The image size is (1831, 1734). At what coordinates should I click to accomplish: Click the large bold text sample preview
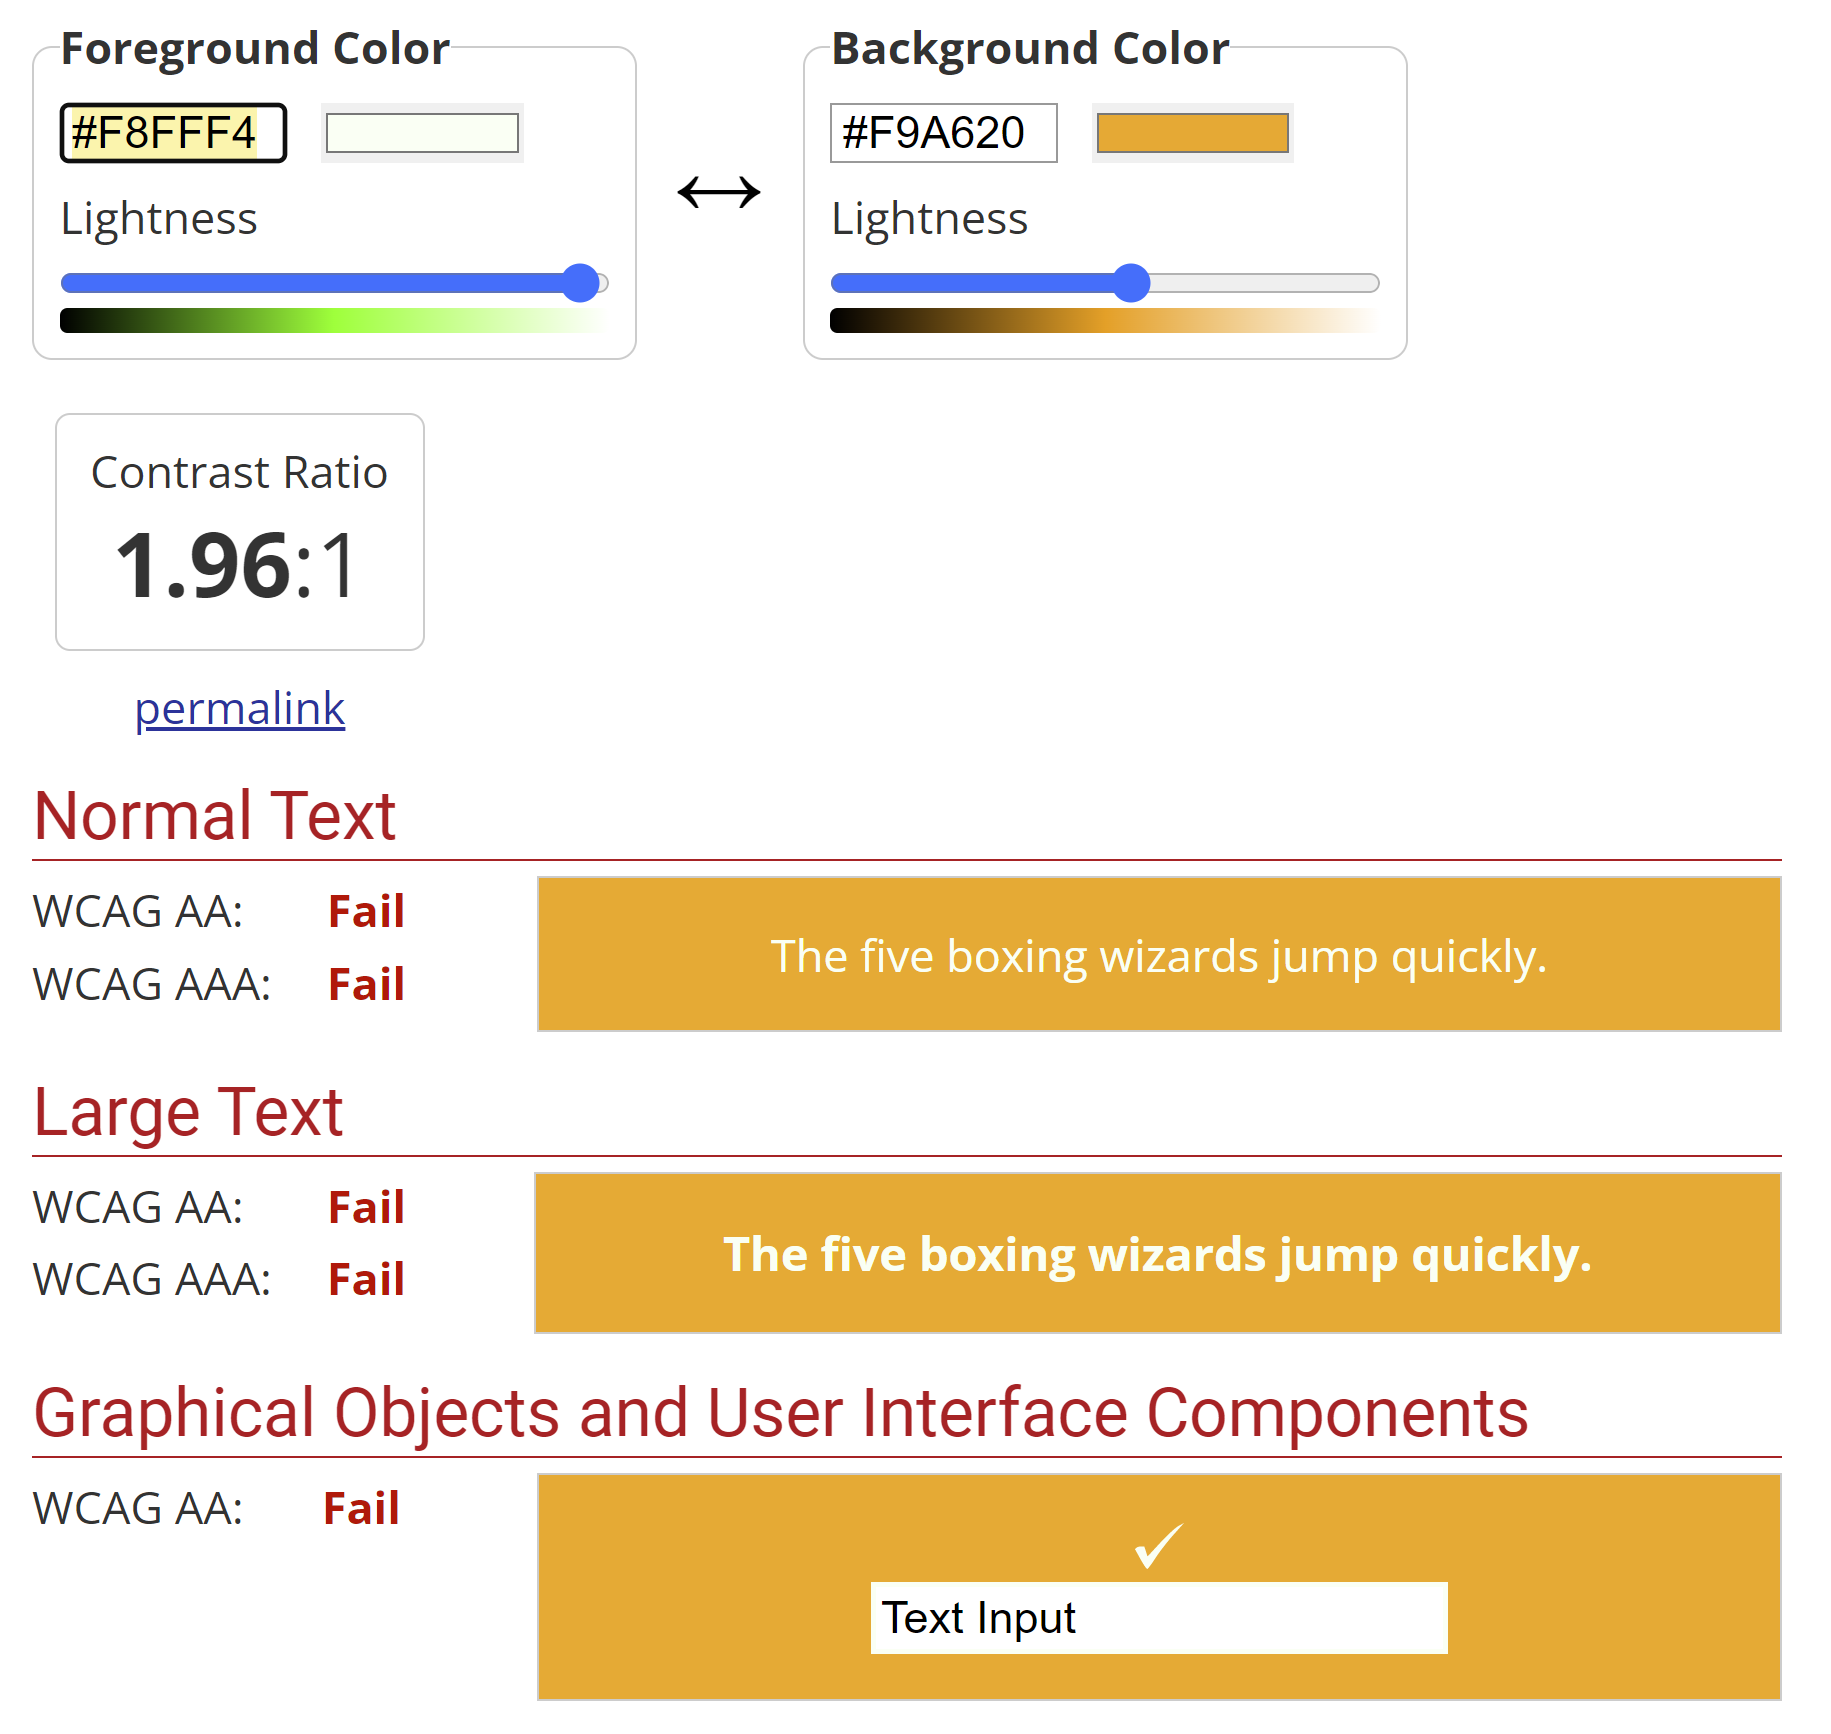coord(1158,1253)
